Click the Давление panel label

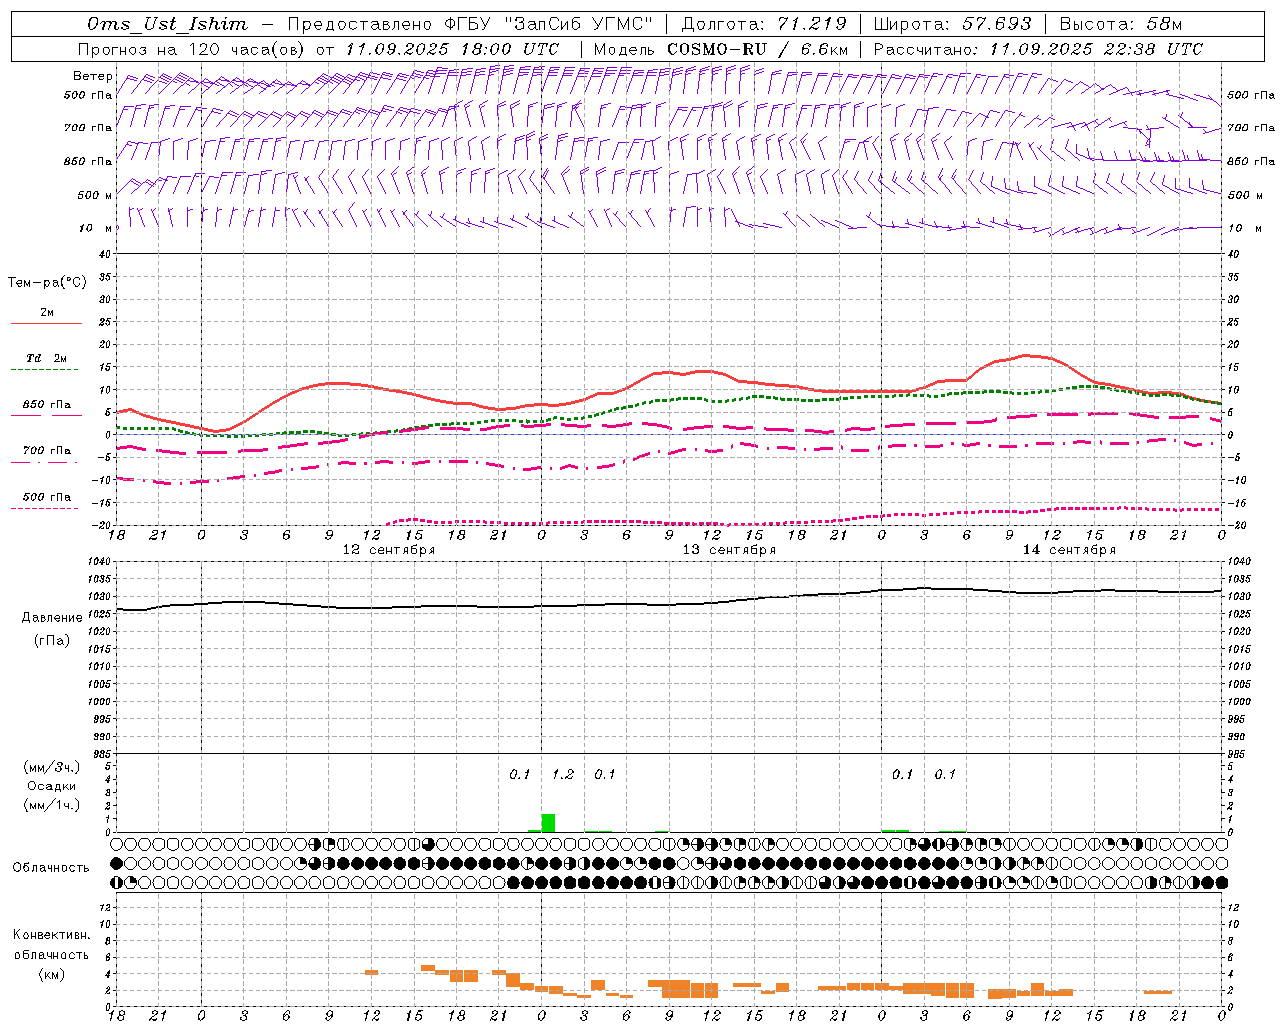[52, 618]
